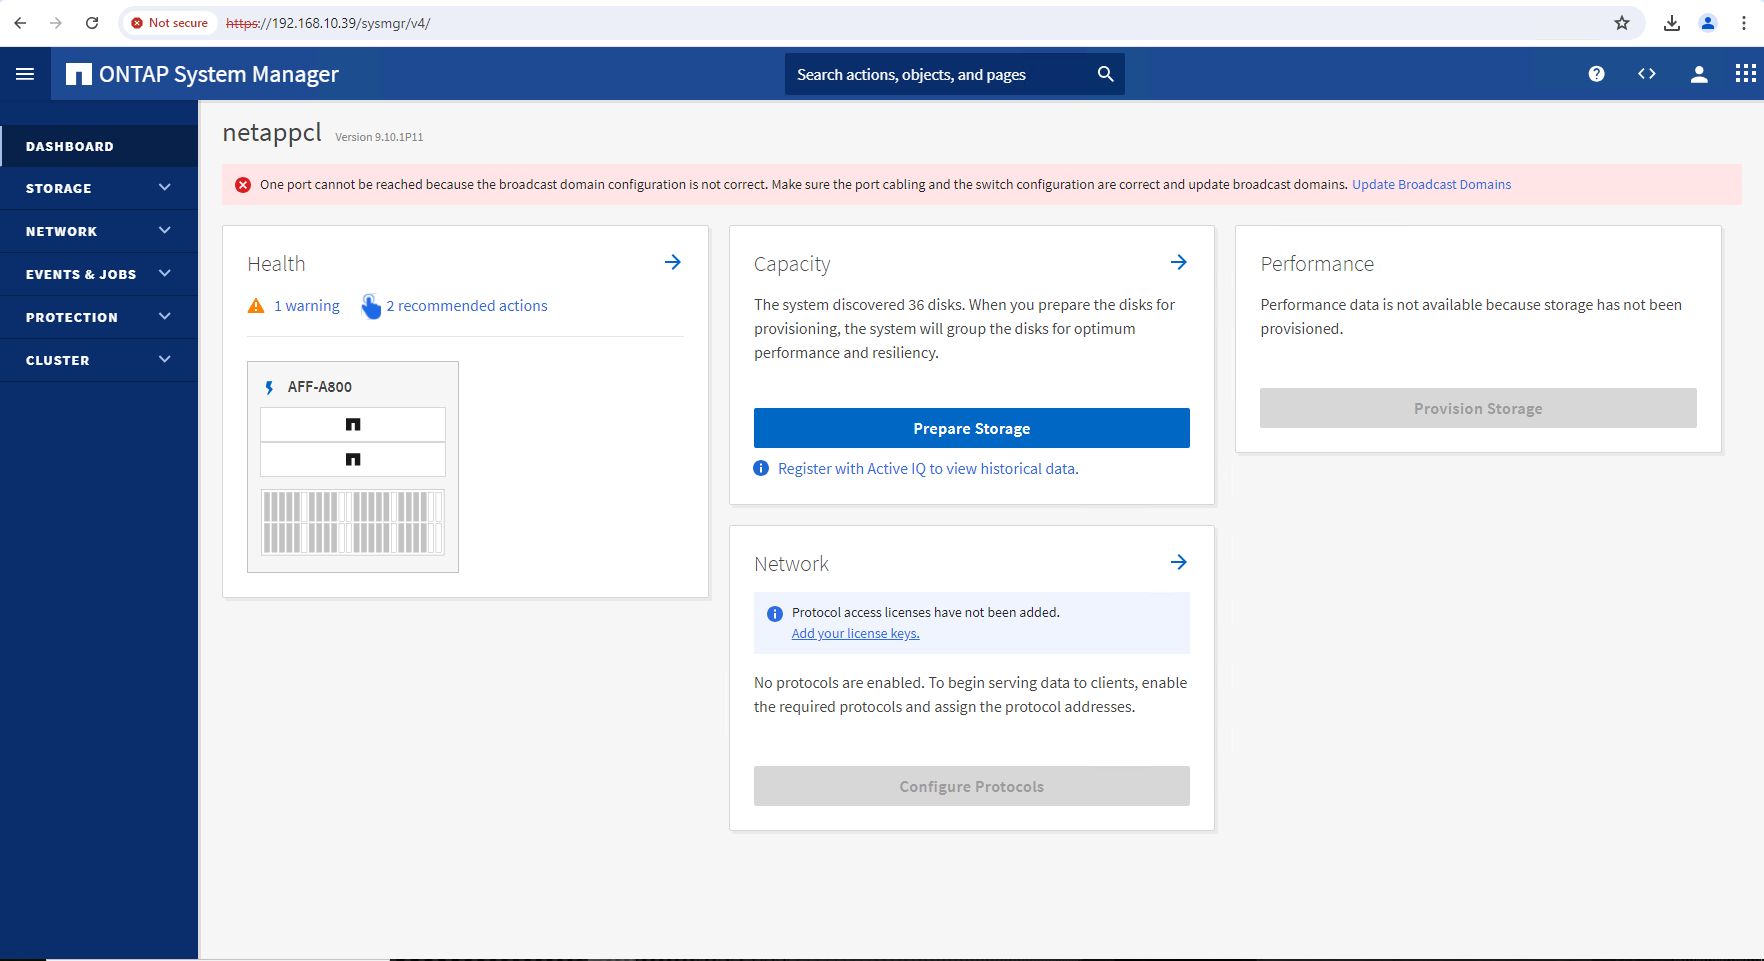The image size is (1764, 961).
Task: Click the Provision Storage button
Action: point(1478,408)
